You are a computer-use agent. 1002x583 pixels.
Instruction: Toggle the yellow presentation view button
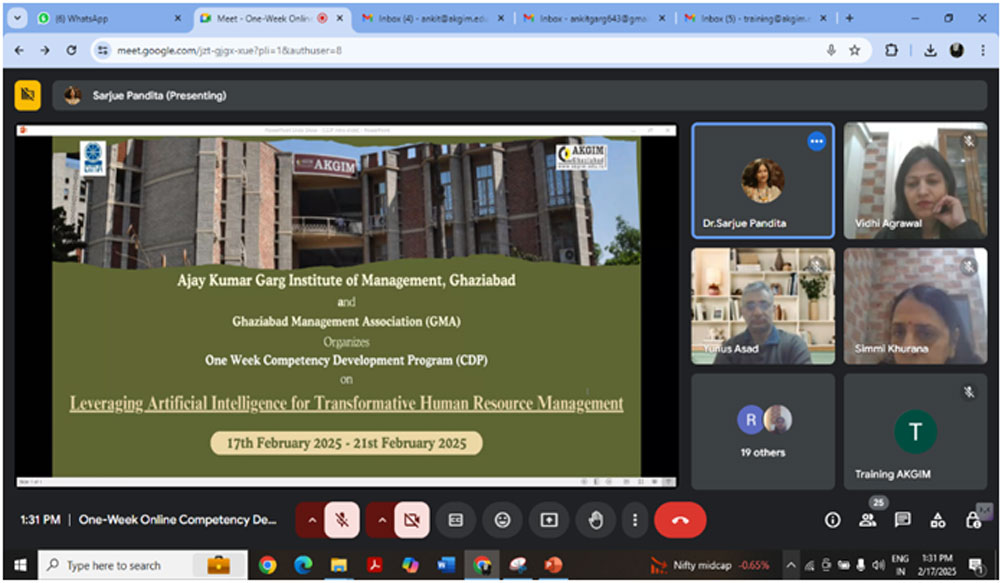click(27, 95)
